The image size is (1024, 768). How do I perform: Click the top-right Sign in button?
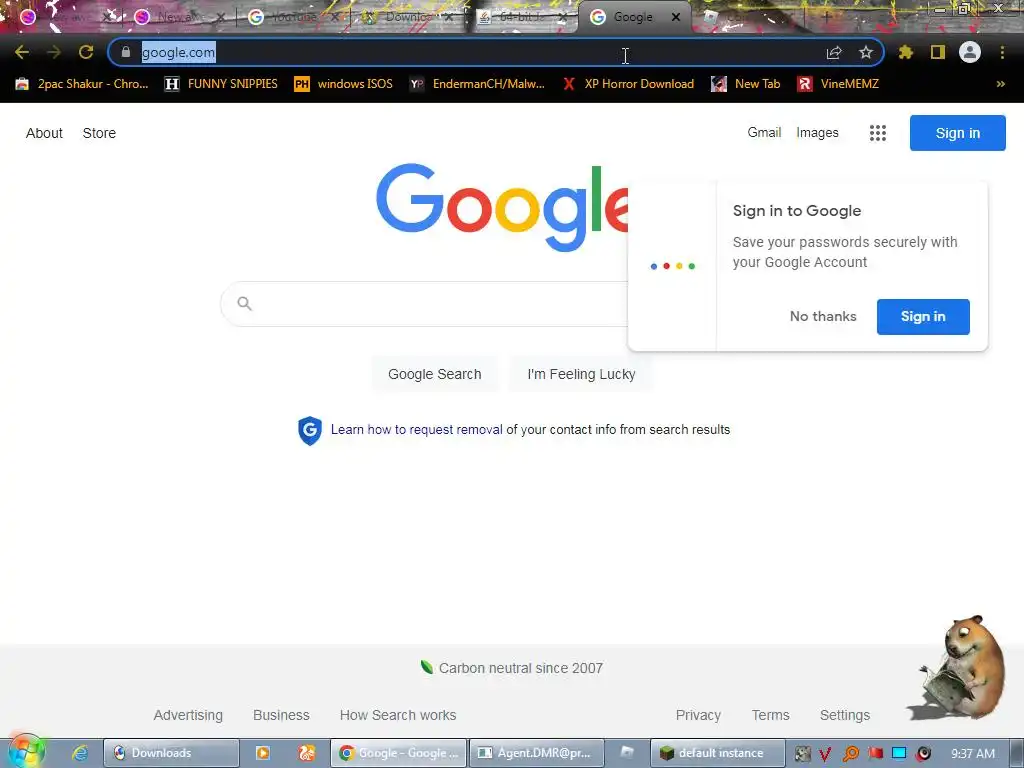tap(957, 133)
